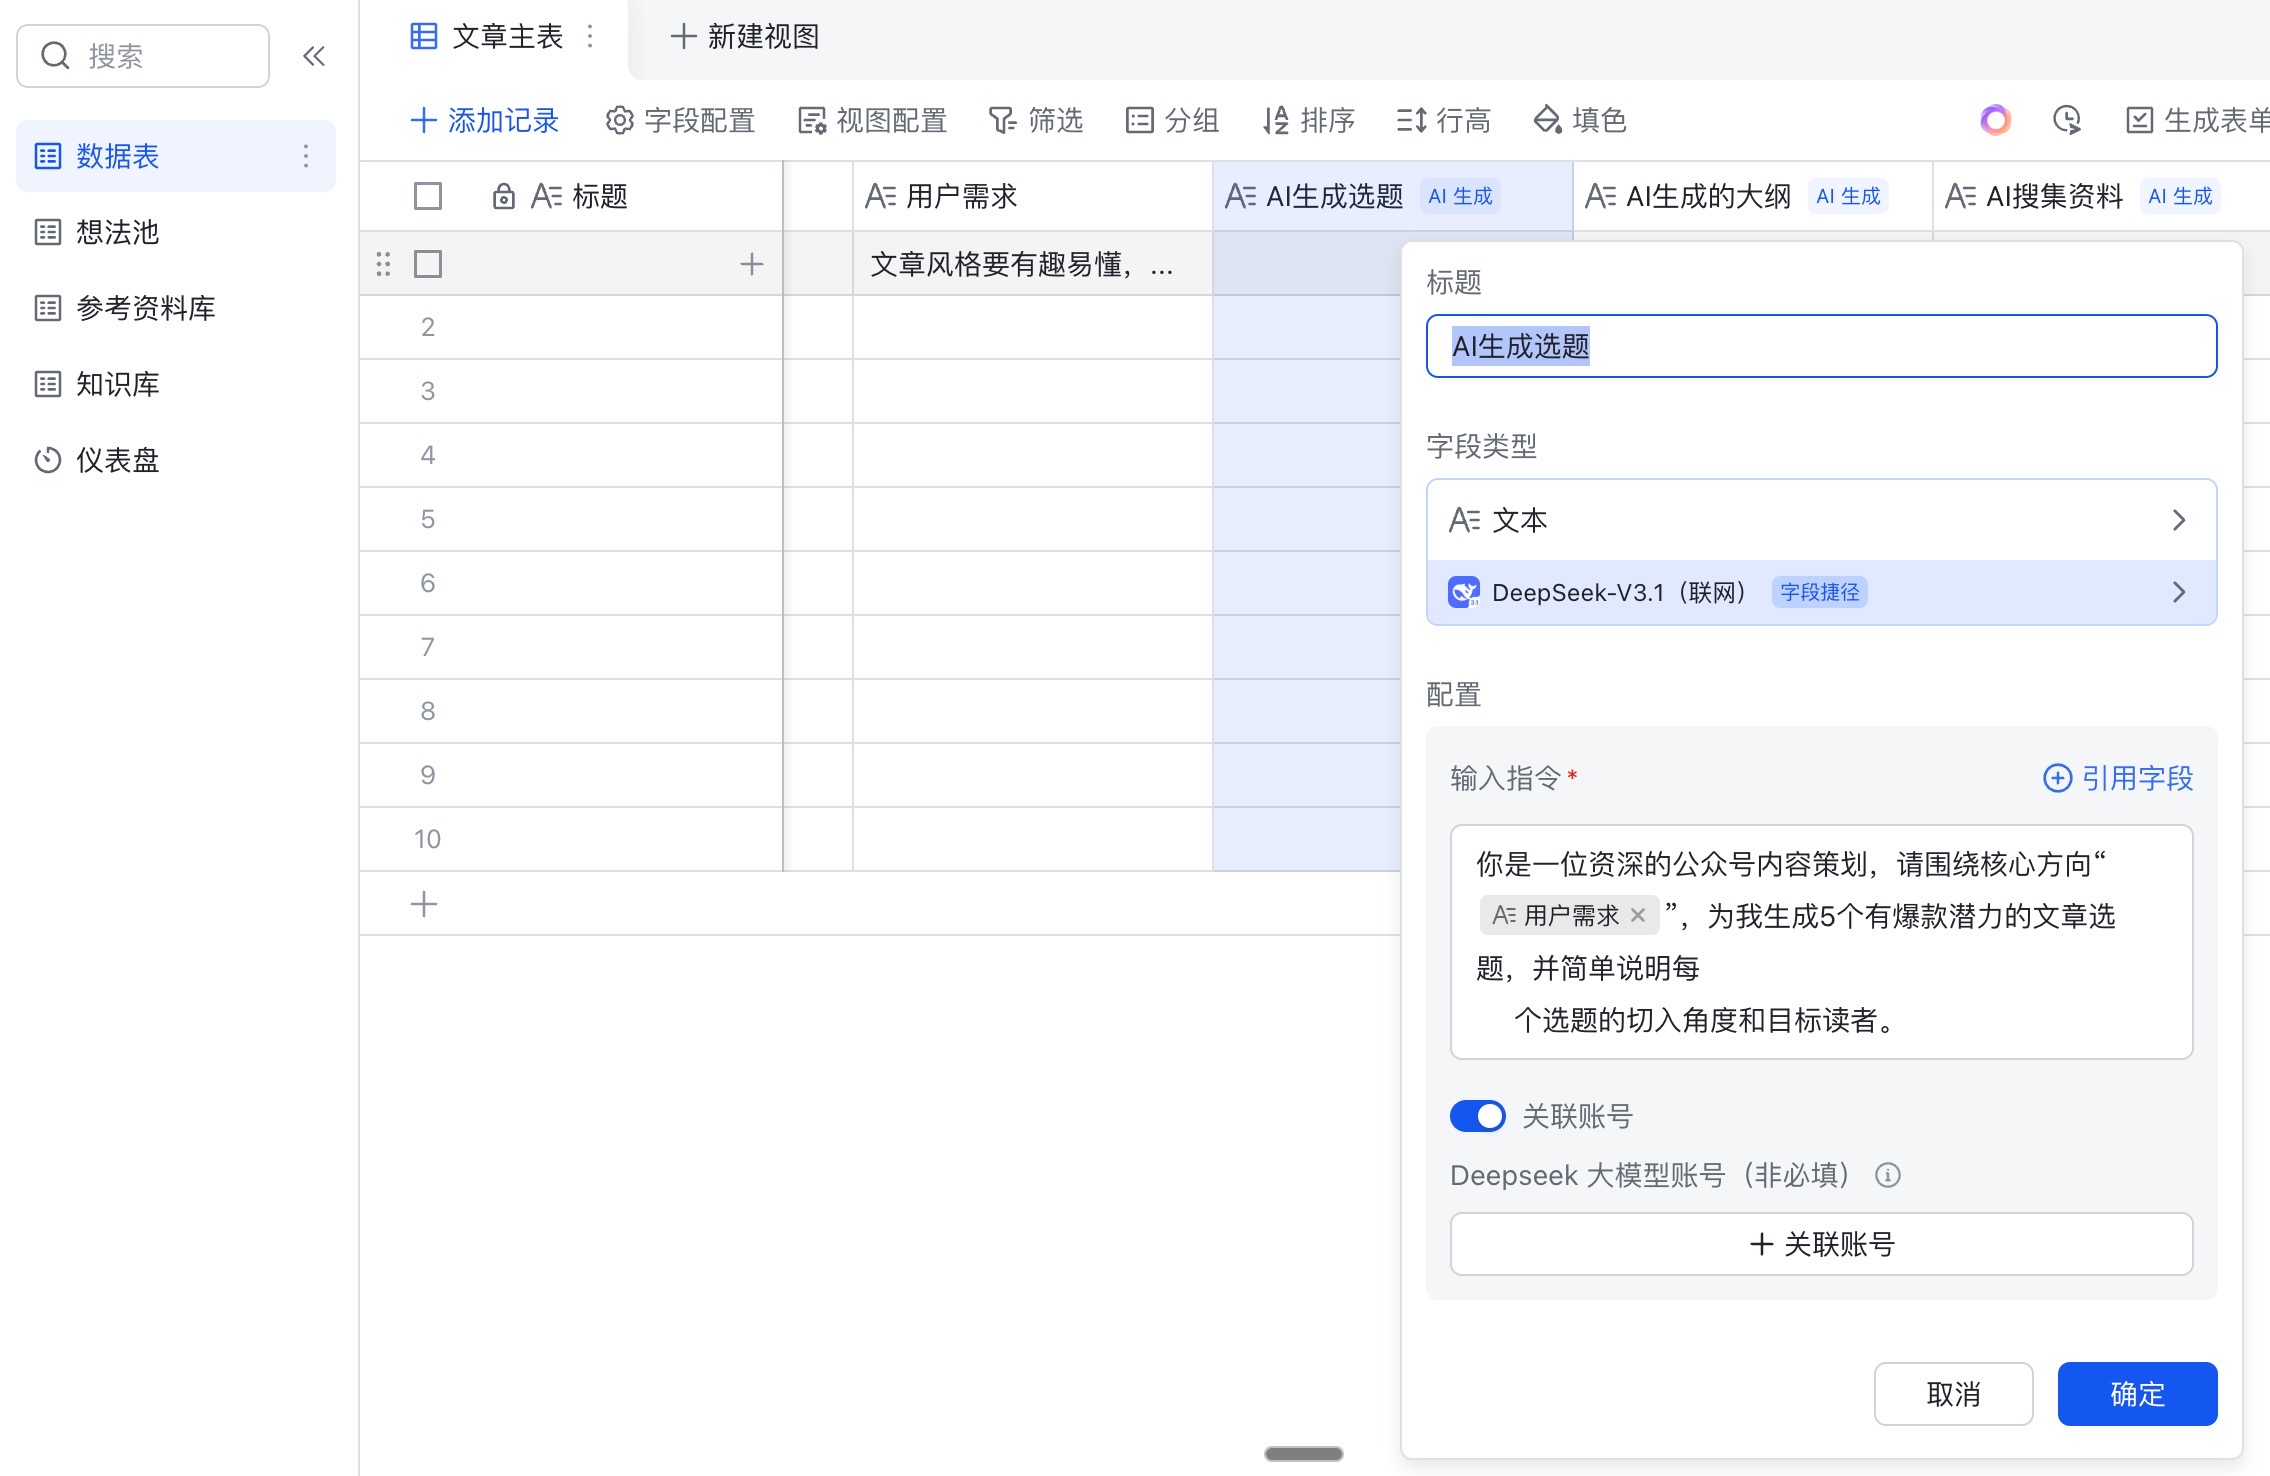Click into the 标题 input with AI生成选题
This screenshot has height=1476, width=2270.
1821,346
